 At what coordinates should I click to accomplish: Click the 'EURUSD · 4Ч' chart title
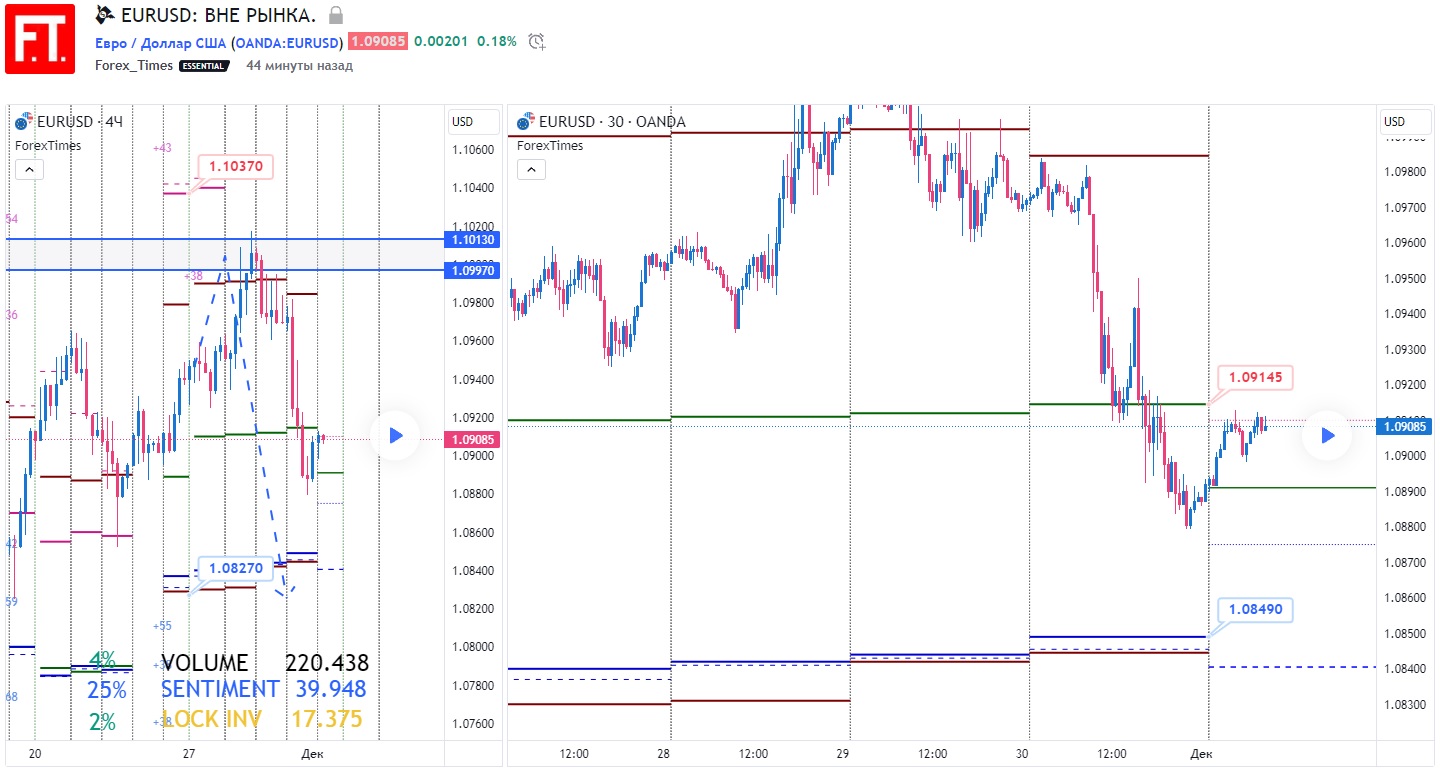[x=80, y=122]
